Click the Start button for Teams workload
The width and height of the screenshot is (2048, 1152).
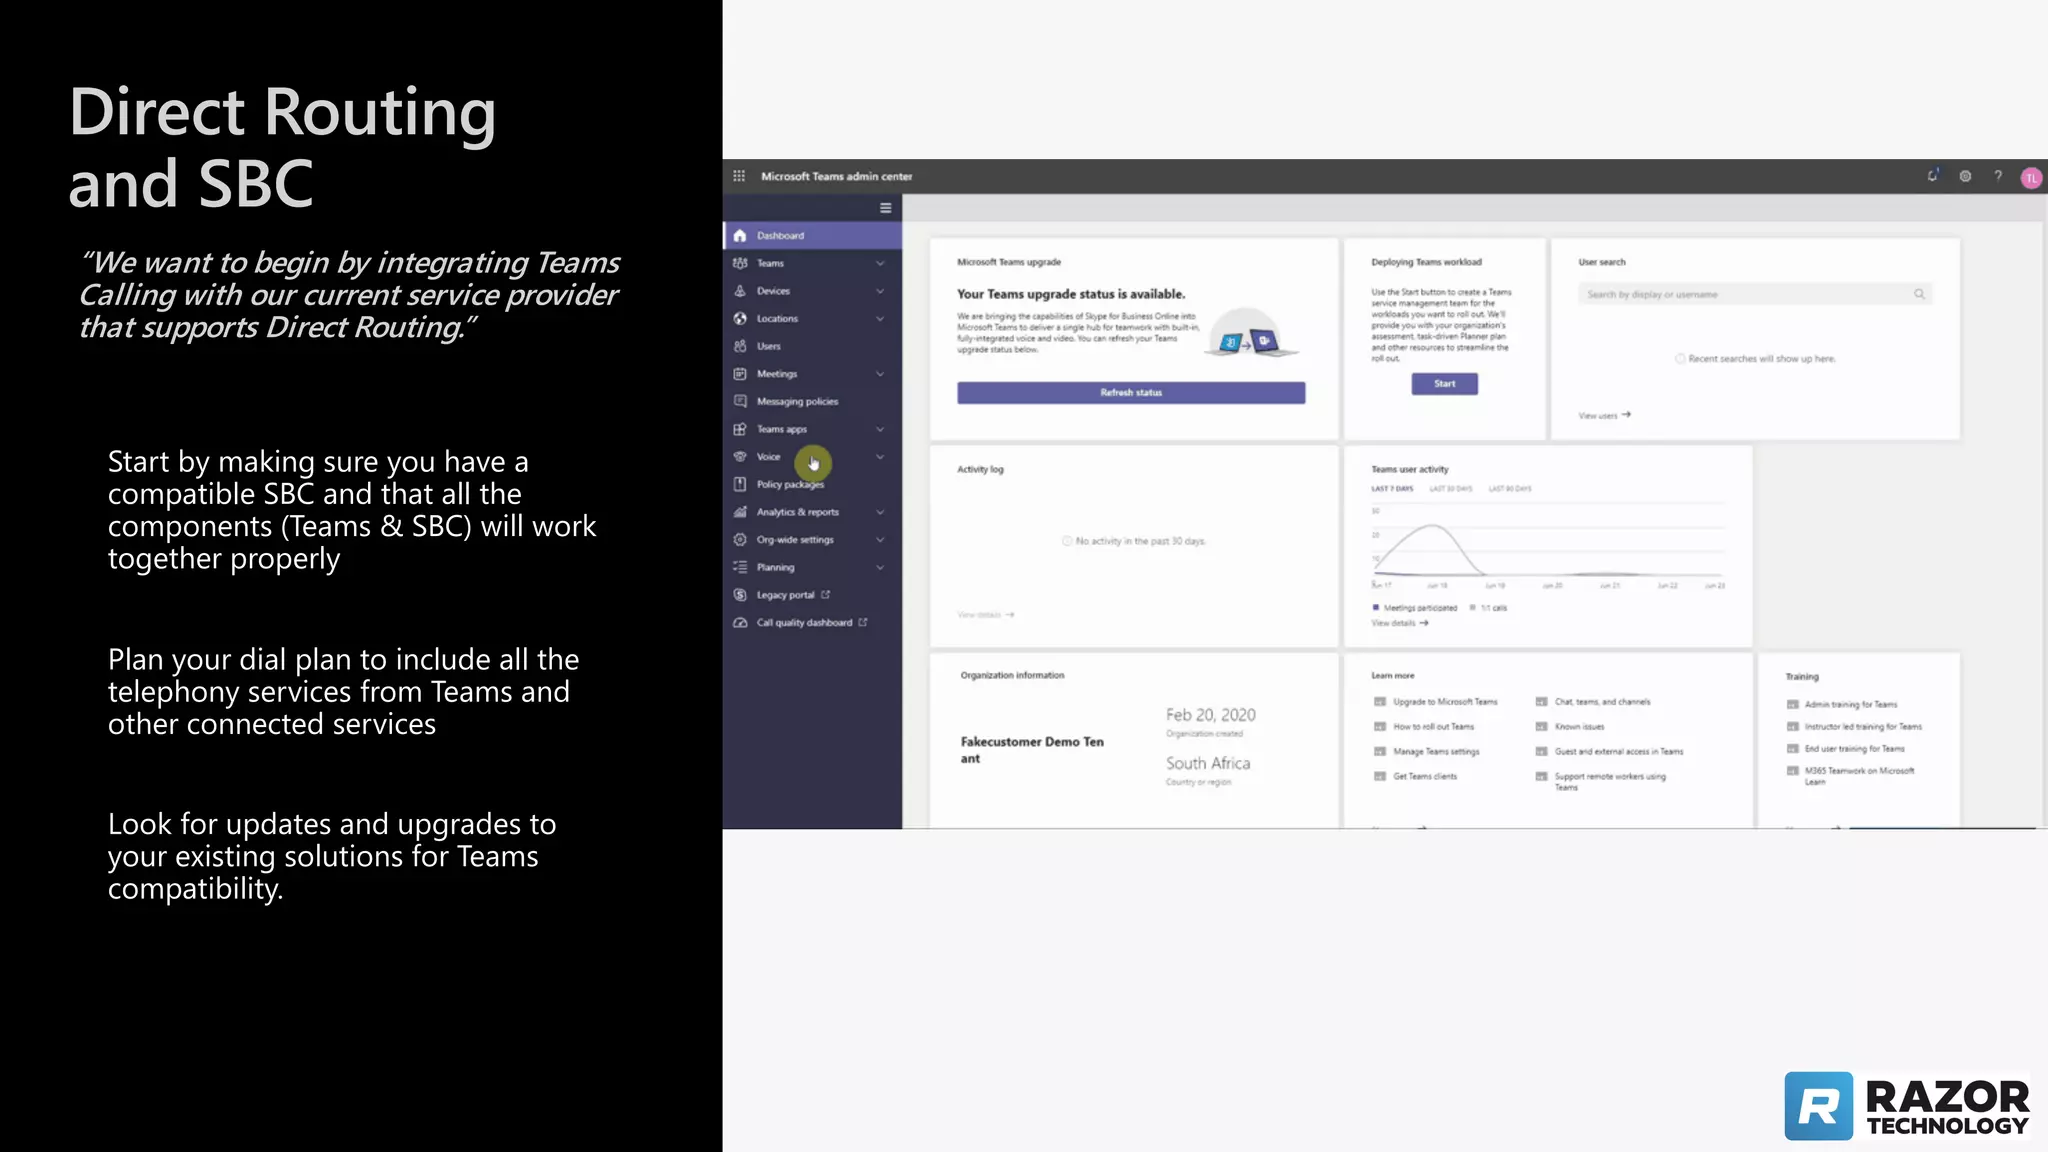coord(1444,384)
